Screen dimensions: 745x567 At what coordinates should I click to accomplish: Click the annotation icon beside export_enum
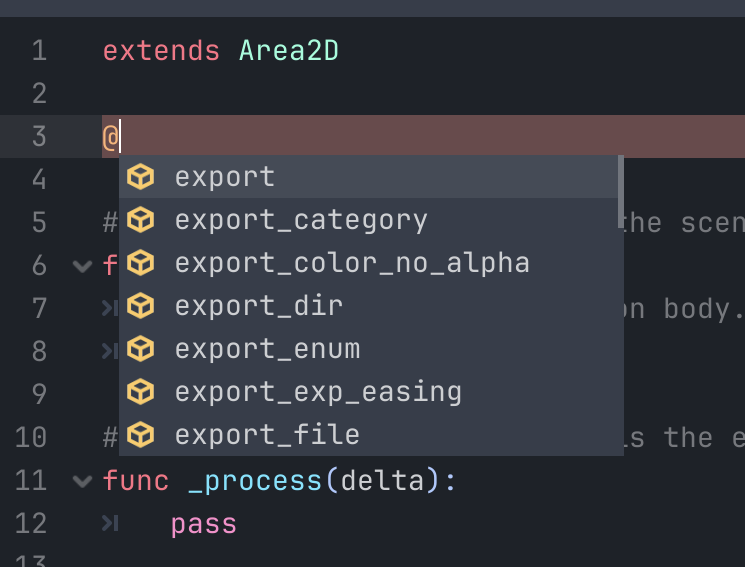pos(141,349)
